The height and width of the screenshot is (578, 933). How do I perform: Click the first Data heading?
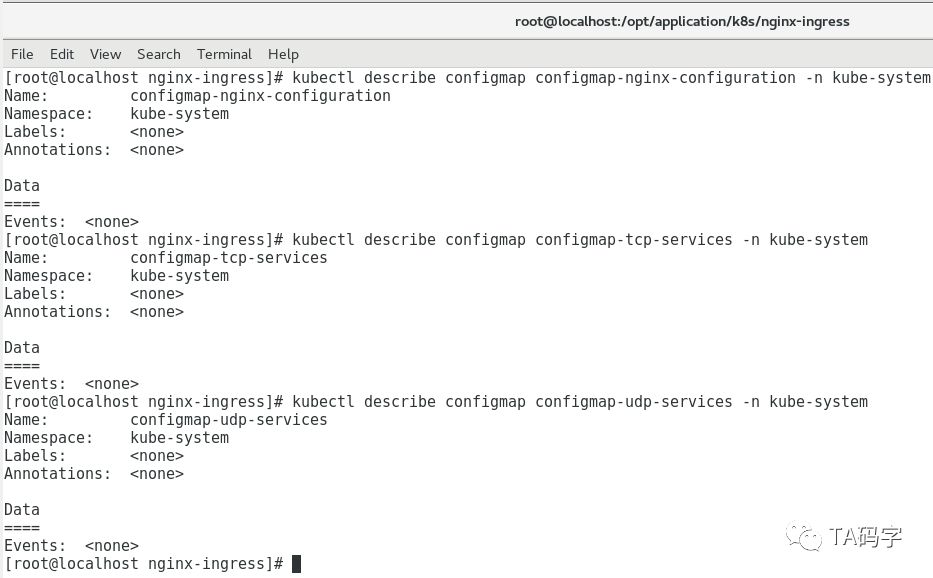[x=22, y=186]
